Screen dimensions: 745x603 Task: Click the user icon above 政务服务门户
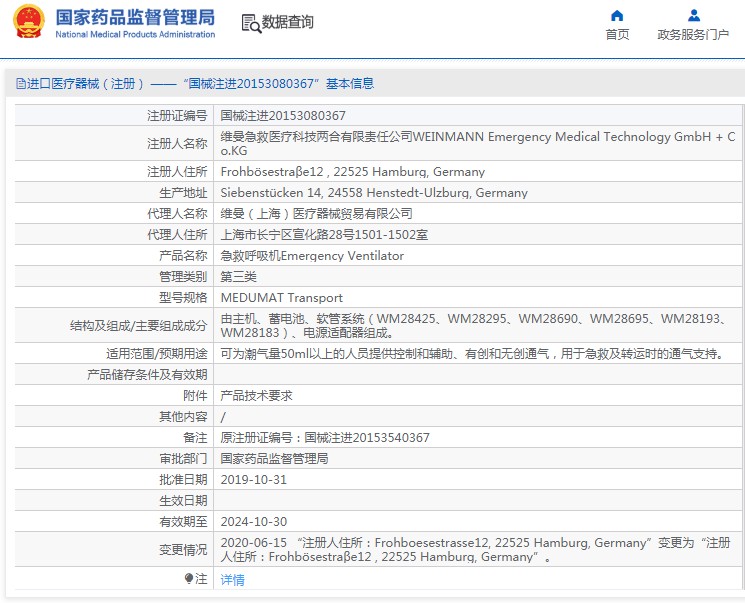[x=693, y=15]
